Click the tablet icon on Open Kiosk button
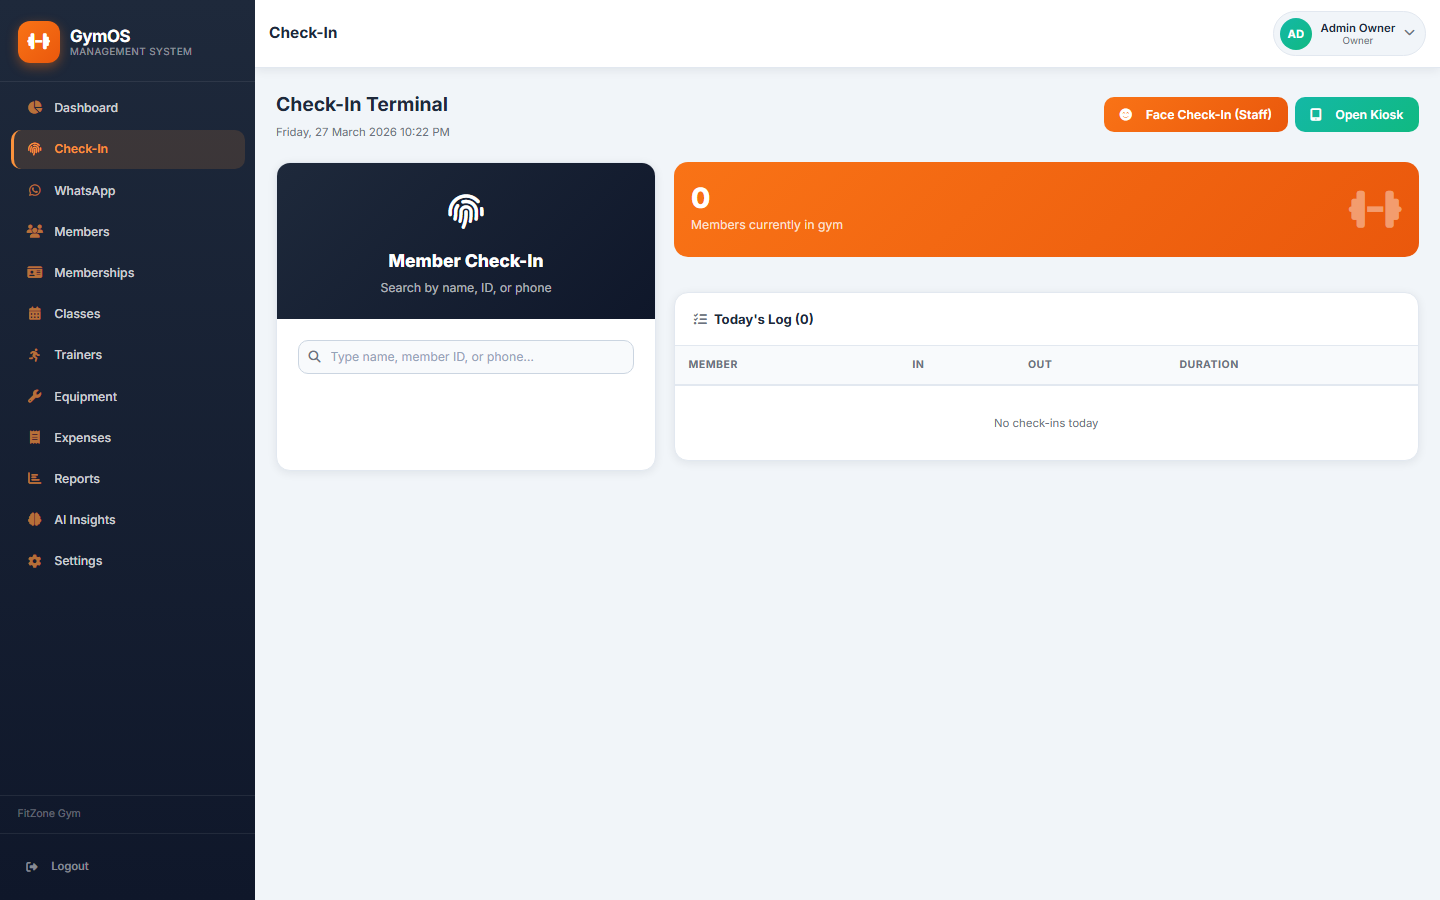This screenshot has height=900, width=1440. (x=1316, y=115)
